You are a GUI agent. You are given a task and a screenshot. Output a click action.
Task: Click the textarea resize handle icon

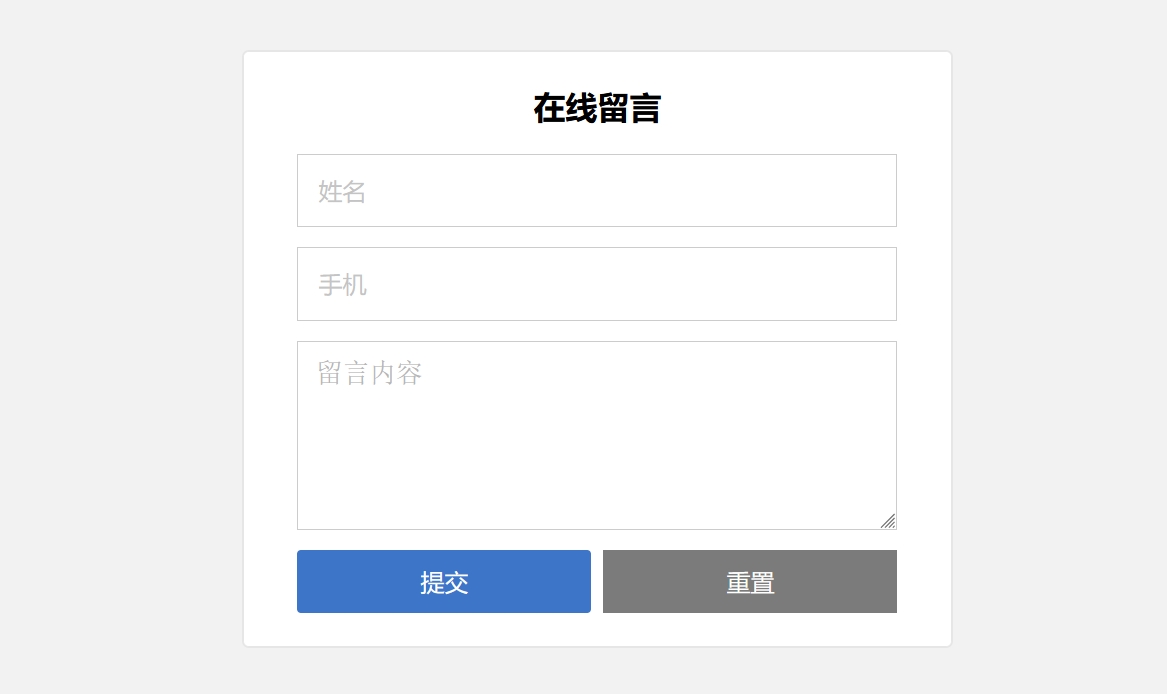pyautogui.click(x=888, y=521)
